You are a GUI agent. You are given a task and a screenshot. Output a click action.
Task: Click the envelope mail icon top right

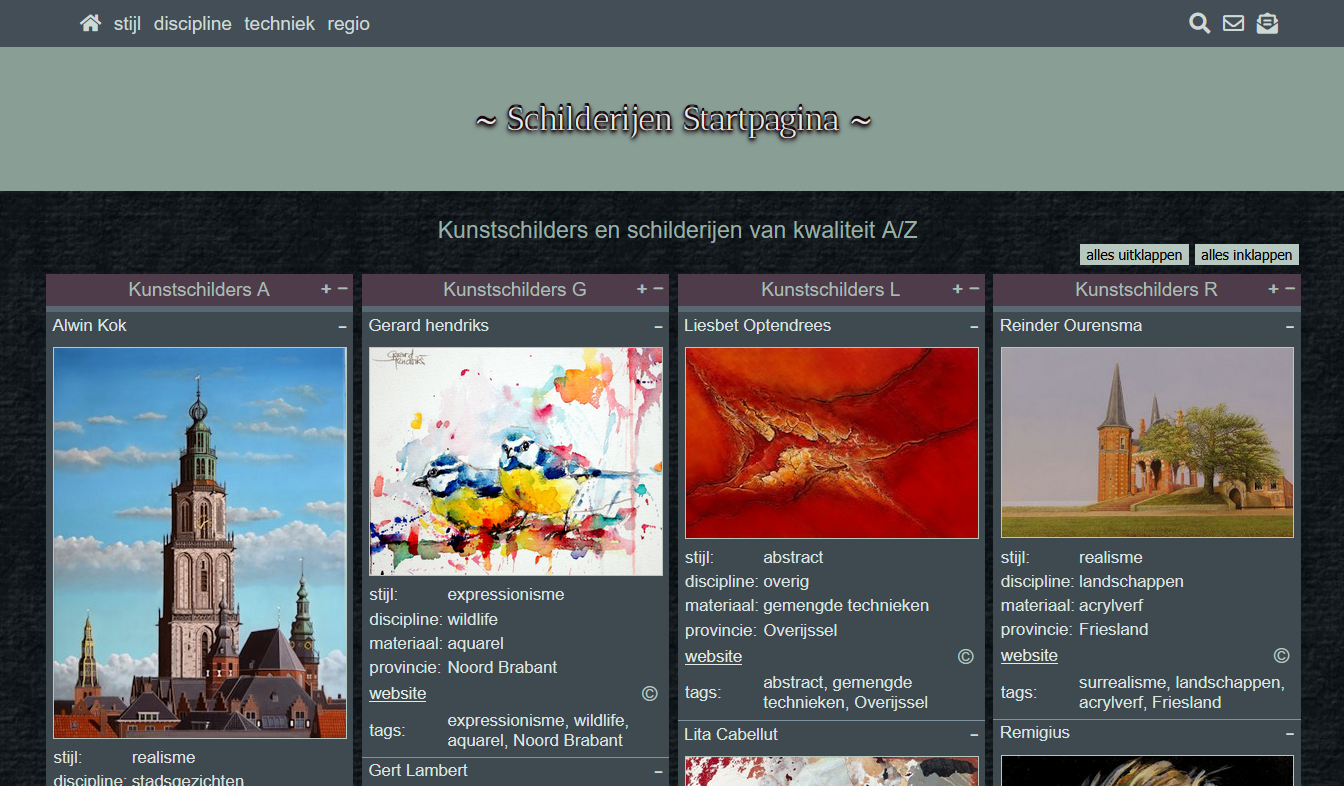pyautogui.click(x=1233, y=22)
